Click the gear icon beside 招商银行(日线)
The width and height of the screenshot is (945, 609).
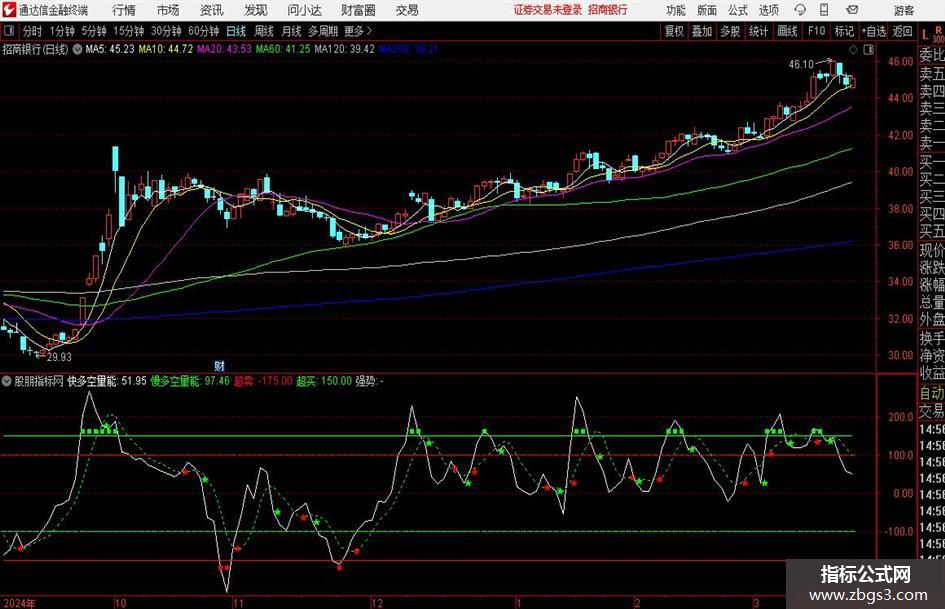click(78, 49)
